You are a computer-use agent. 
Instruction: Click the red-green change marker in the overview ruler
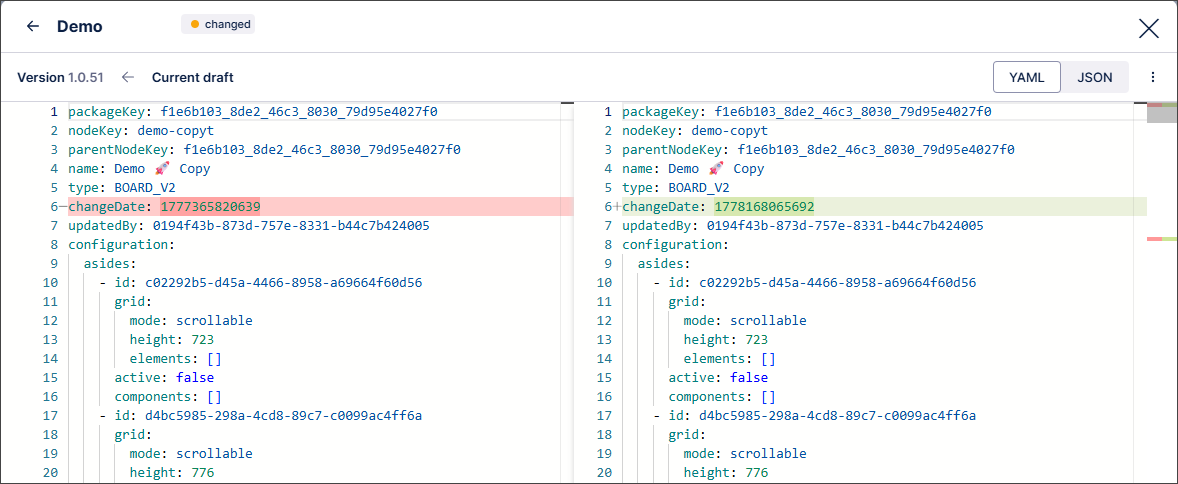tap(1162, 239)
